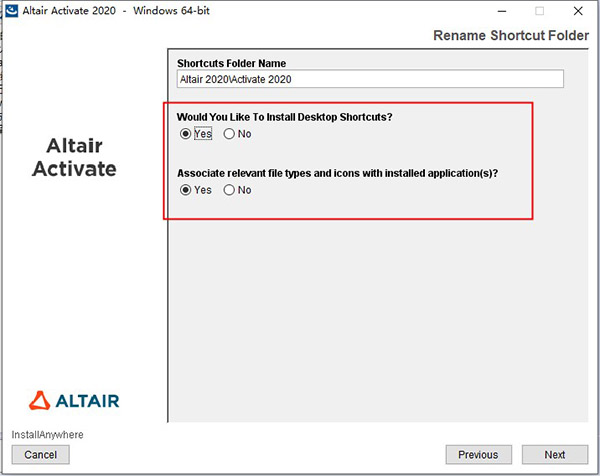The height and width of the screenshot is (476, 600).
Task: Choose Yes to associate file types
Action: pyautogui.click(x=185, y=190)
